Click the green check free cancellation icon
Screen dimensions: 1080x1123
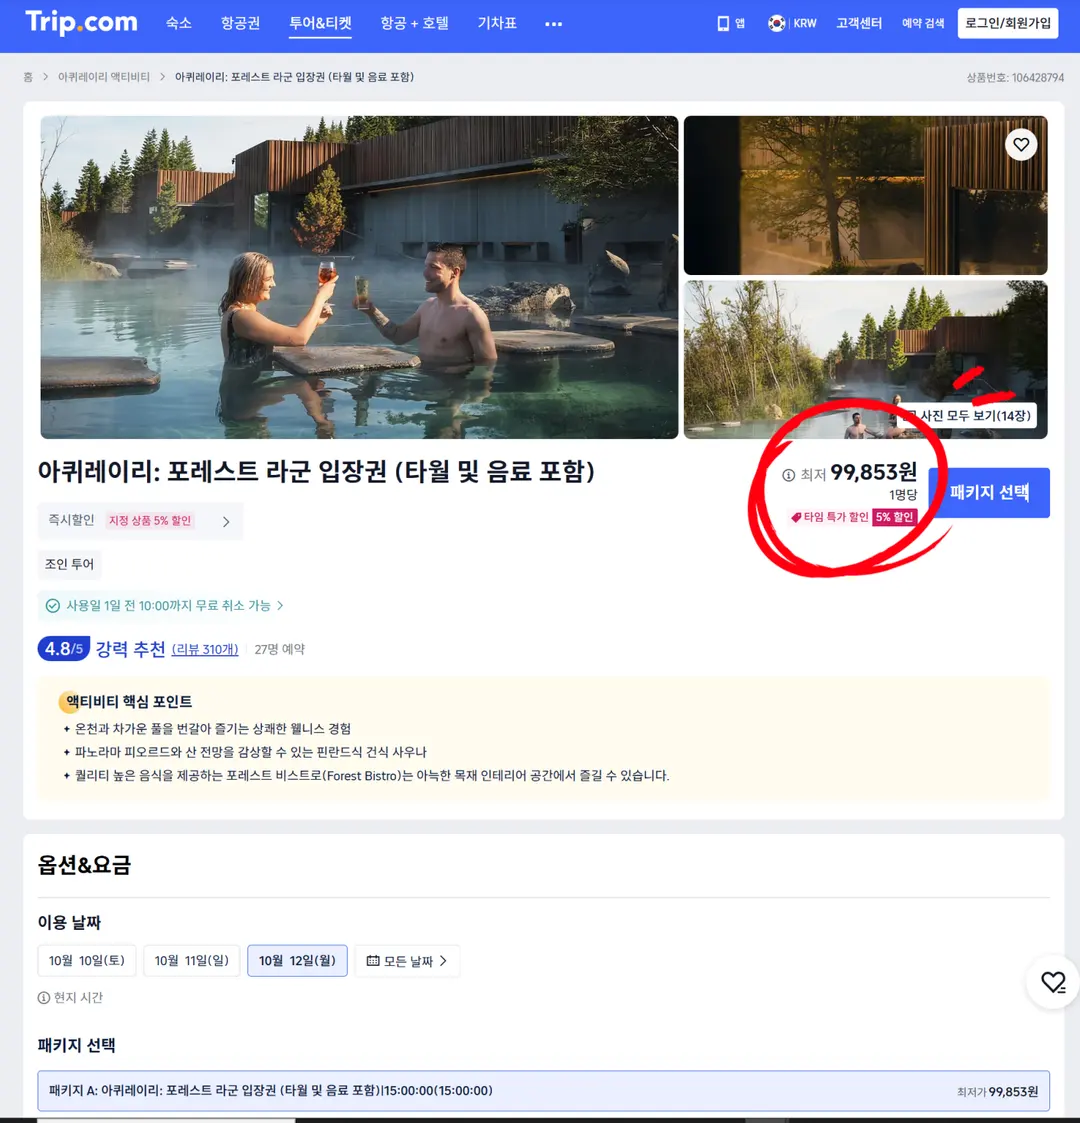pos(53,606)
